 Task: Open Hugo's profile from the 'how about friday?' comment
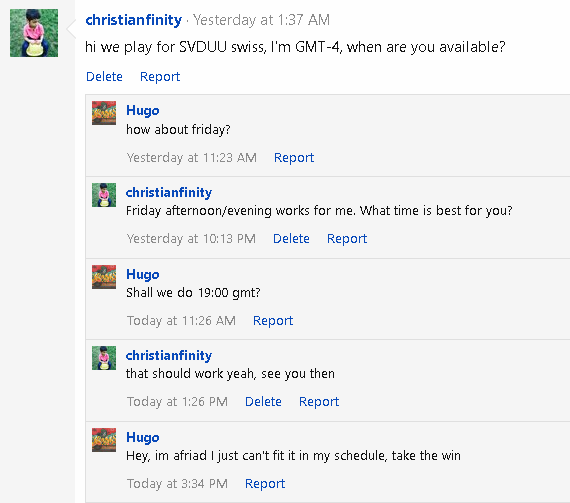[142, 110]
